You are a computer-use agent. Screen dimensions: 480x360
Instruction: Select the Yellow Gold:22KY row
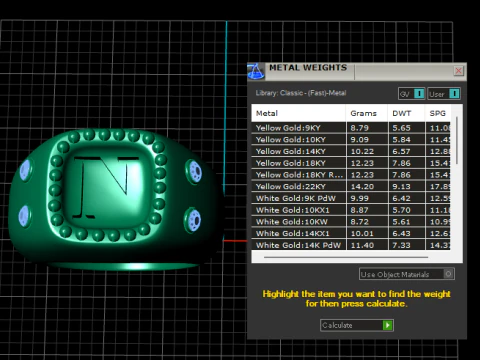[351, 186]
